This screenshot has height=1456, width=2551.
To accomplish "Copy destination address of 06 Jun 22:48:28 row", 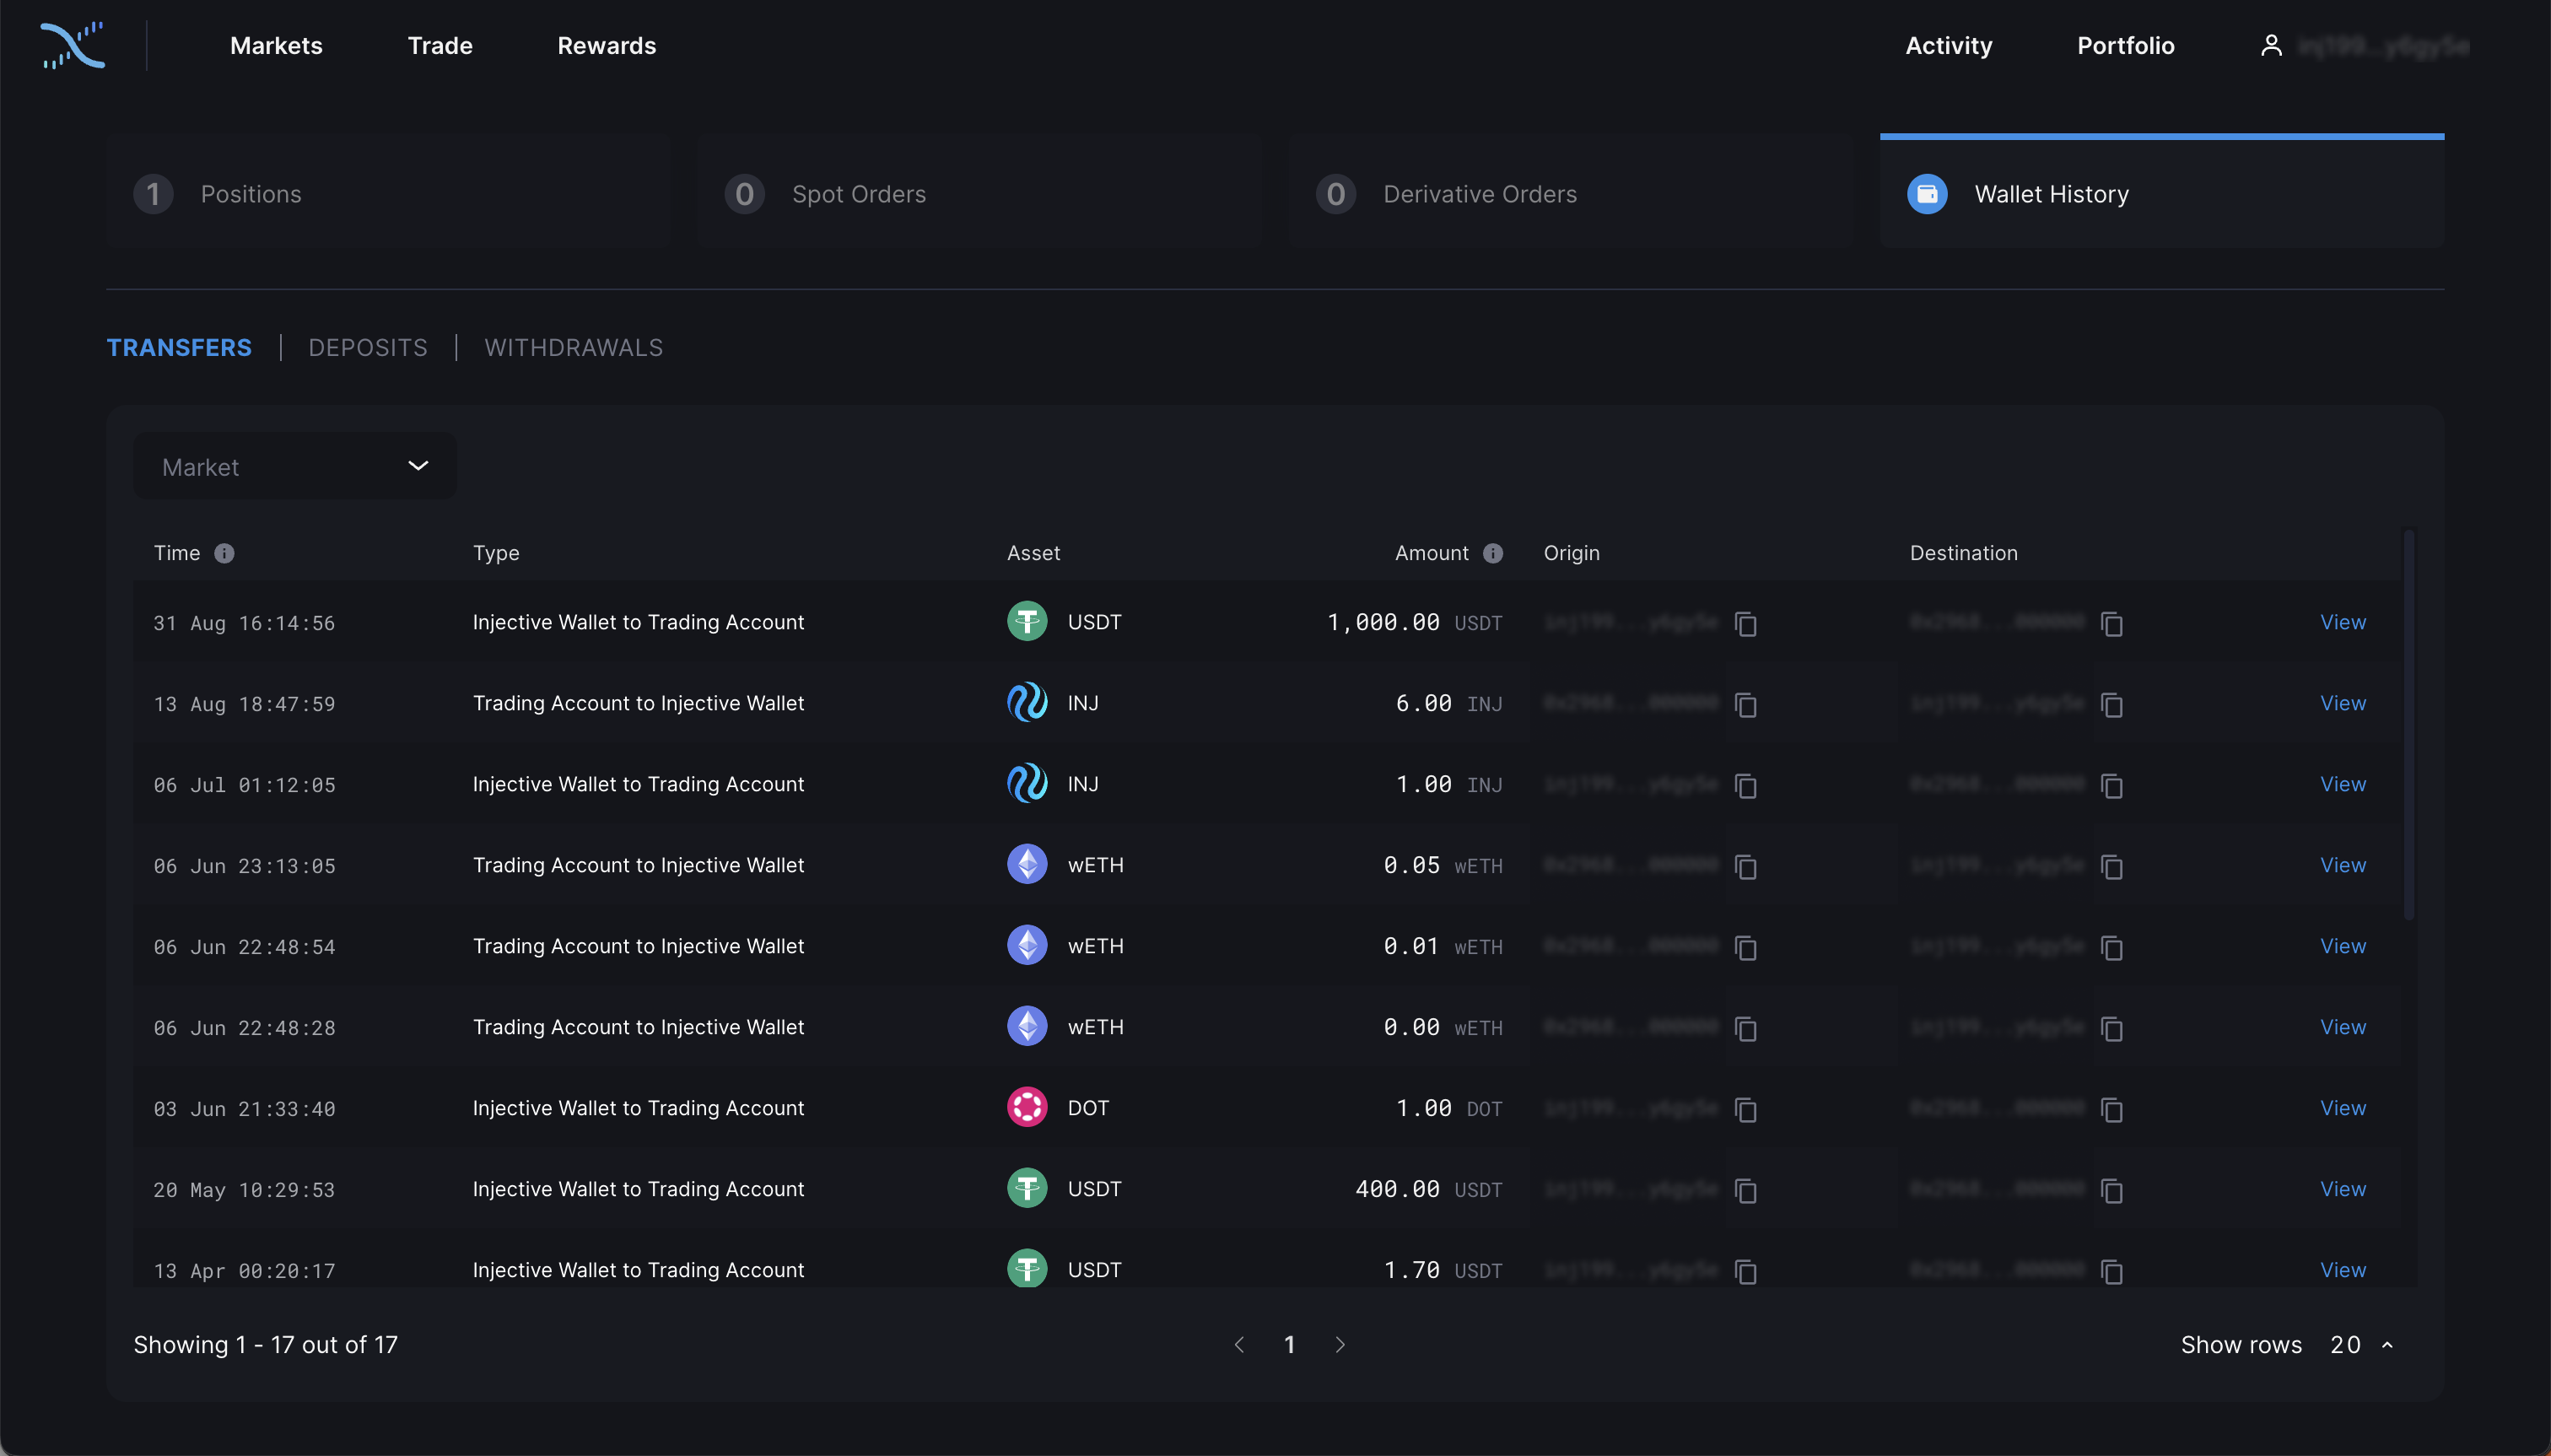I will point(2112,1029).
